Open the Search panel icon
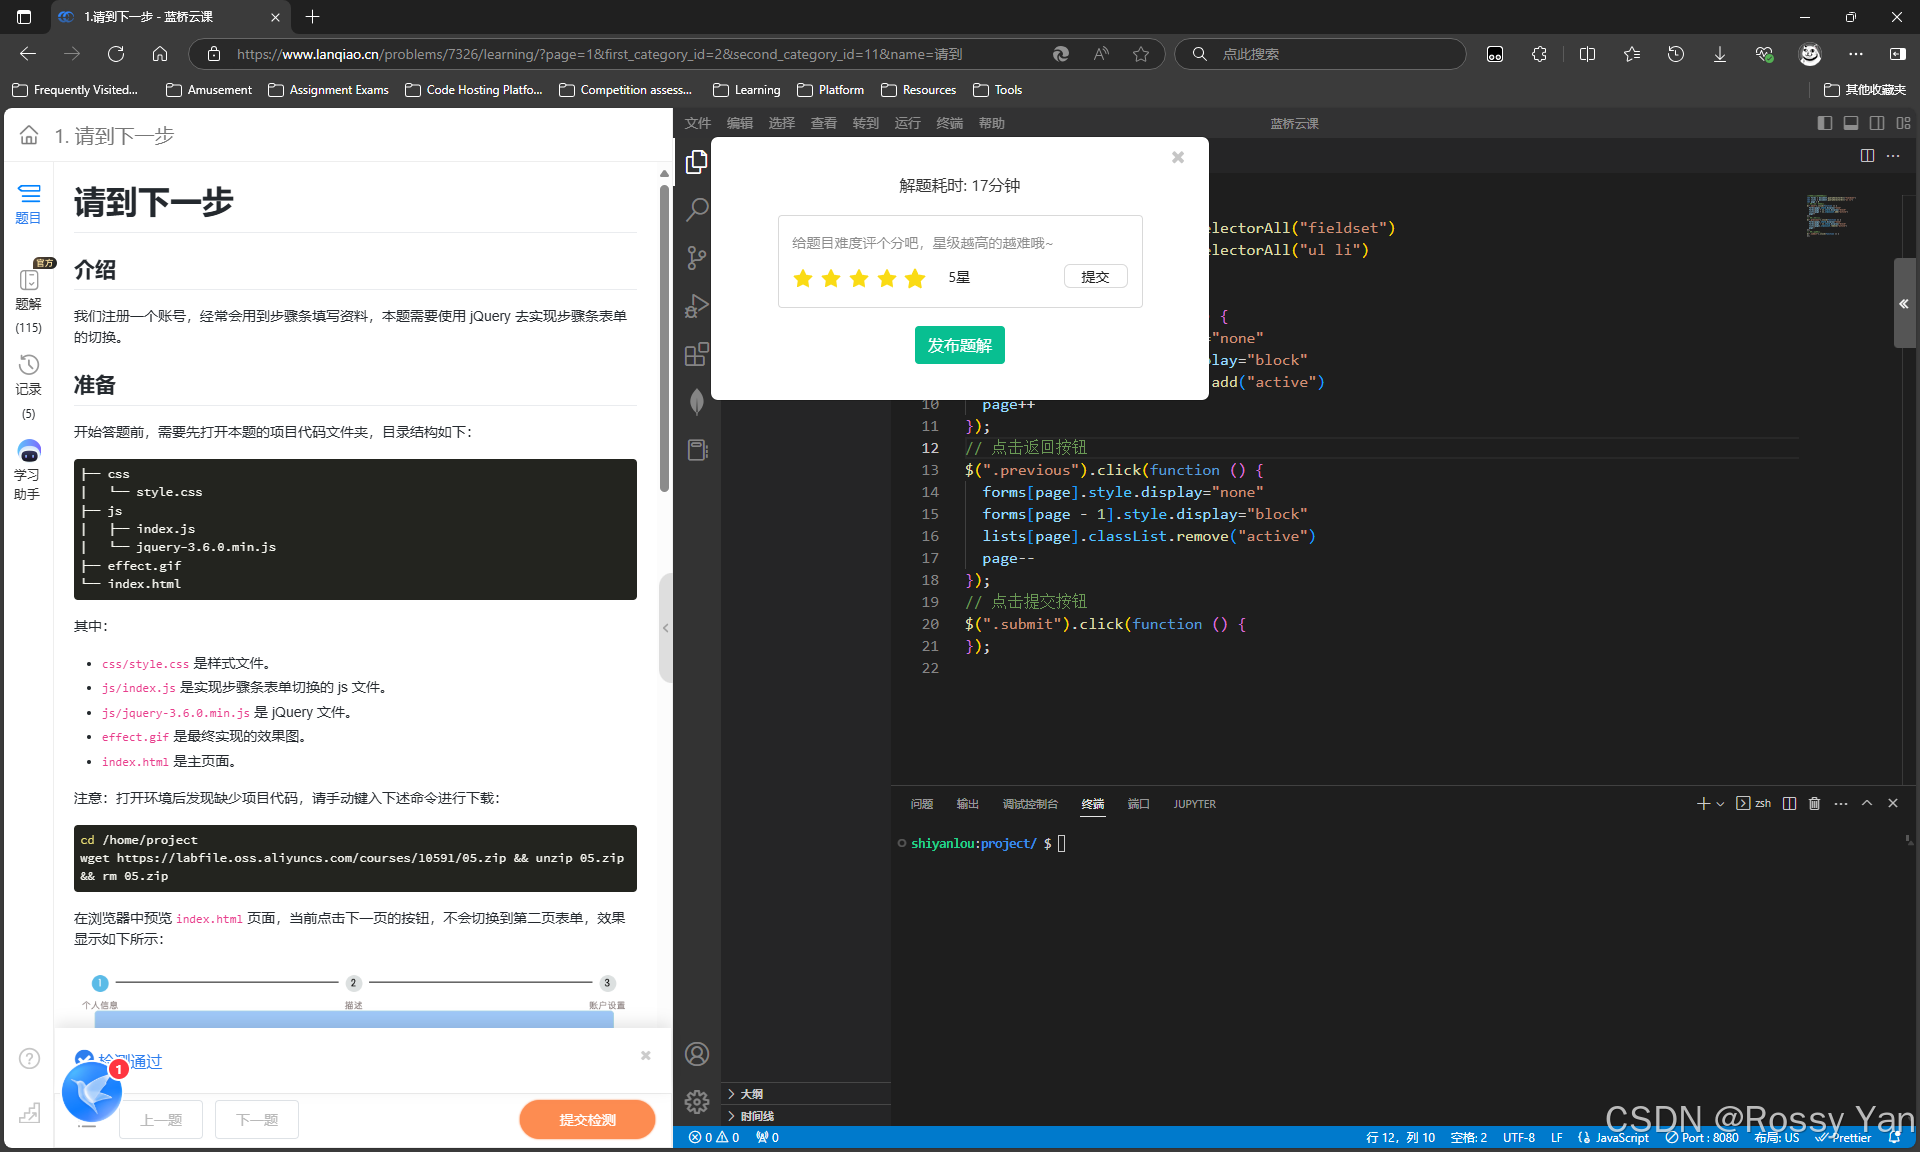The width and height of the screenshot is (1920, 1152). pyautogui.click(x=697, y=210)
